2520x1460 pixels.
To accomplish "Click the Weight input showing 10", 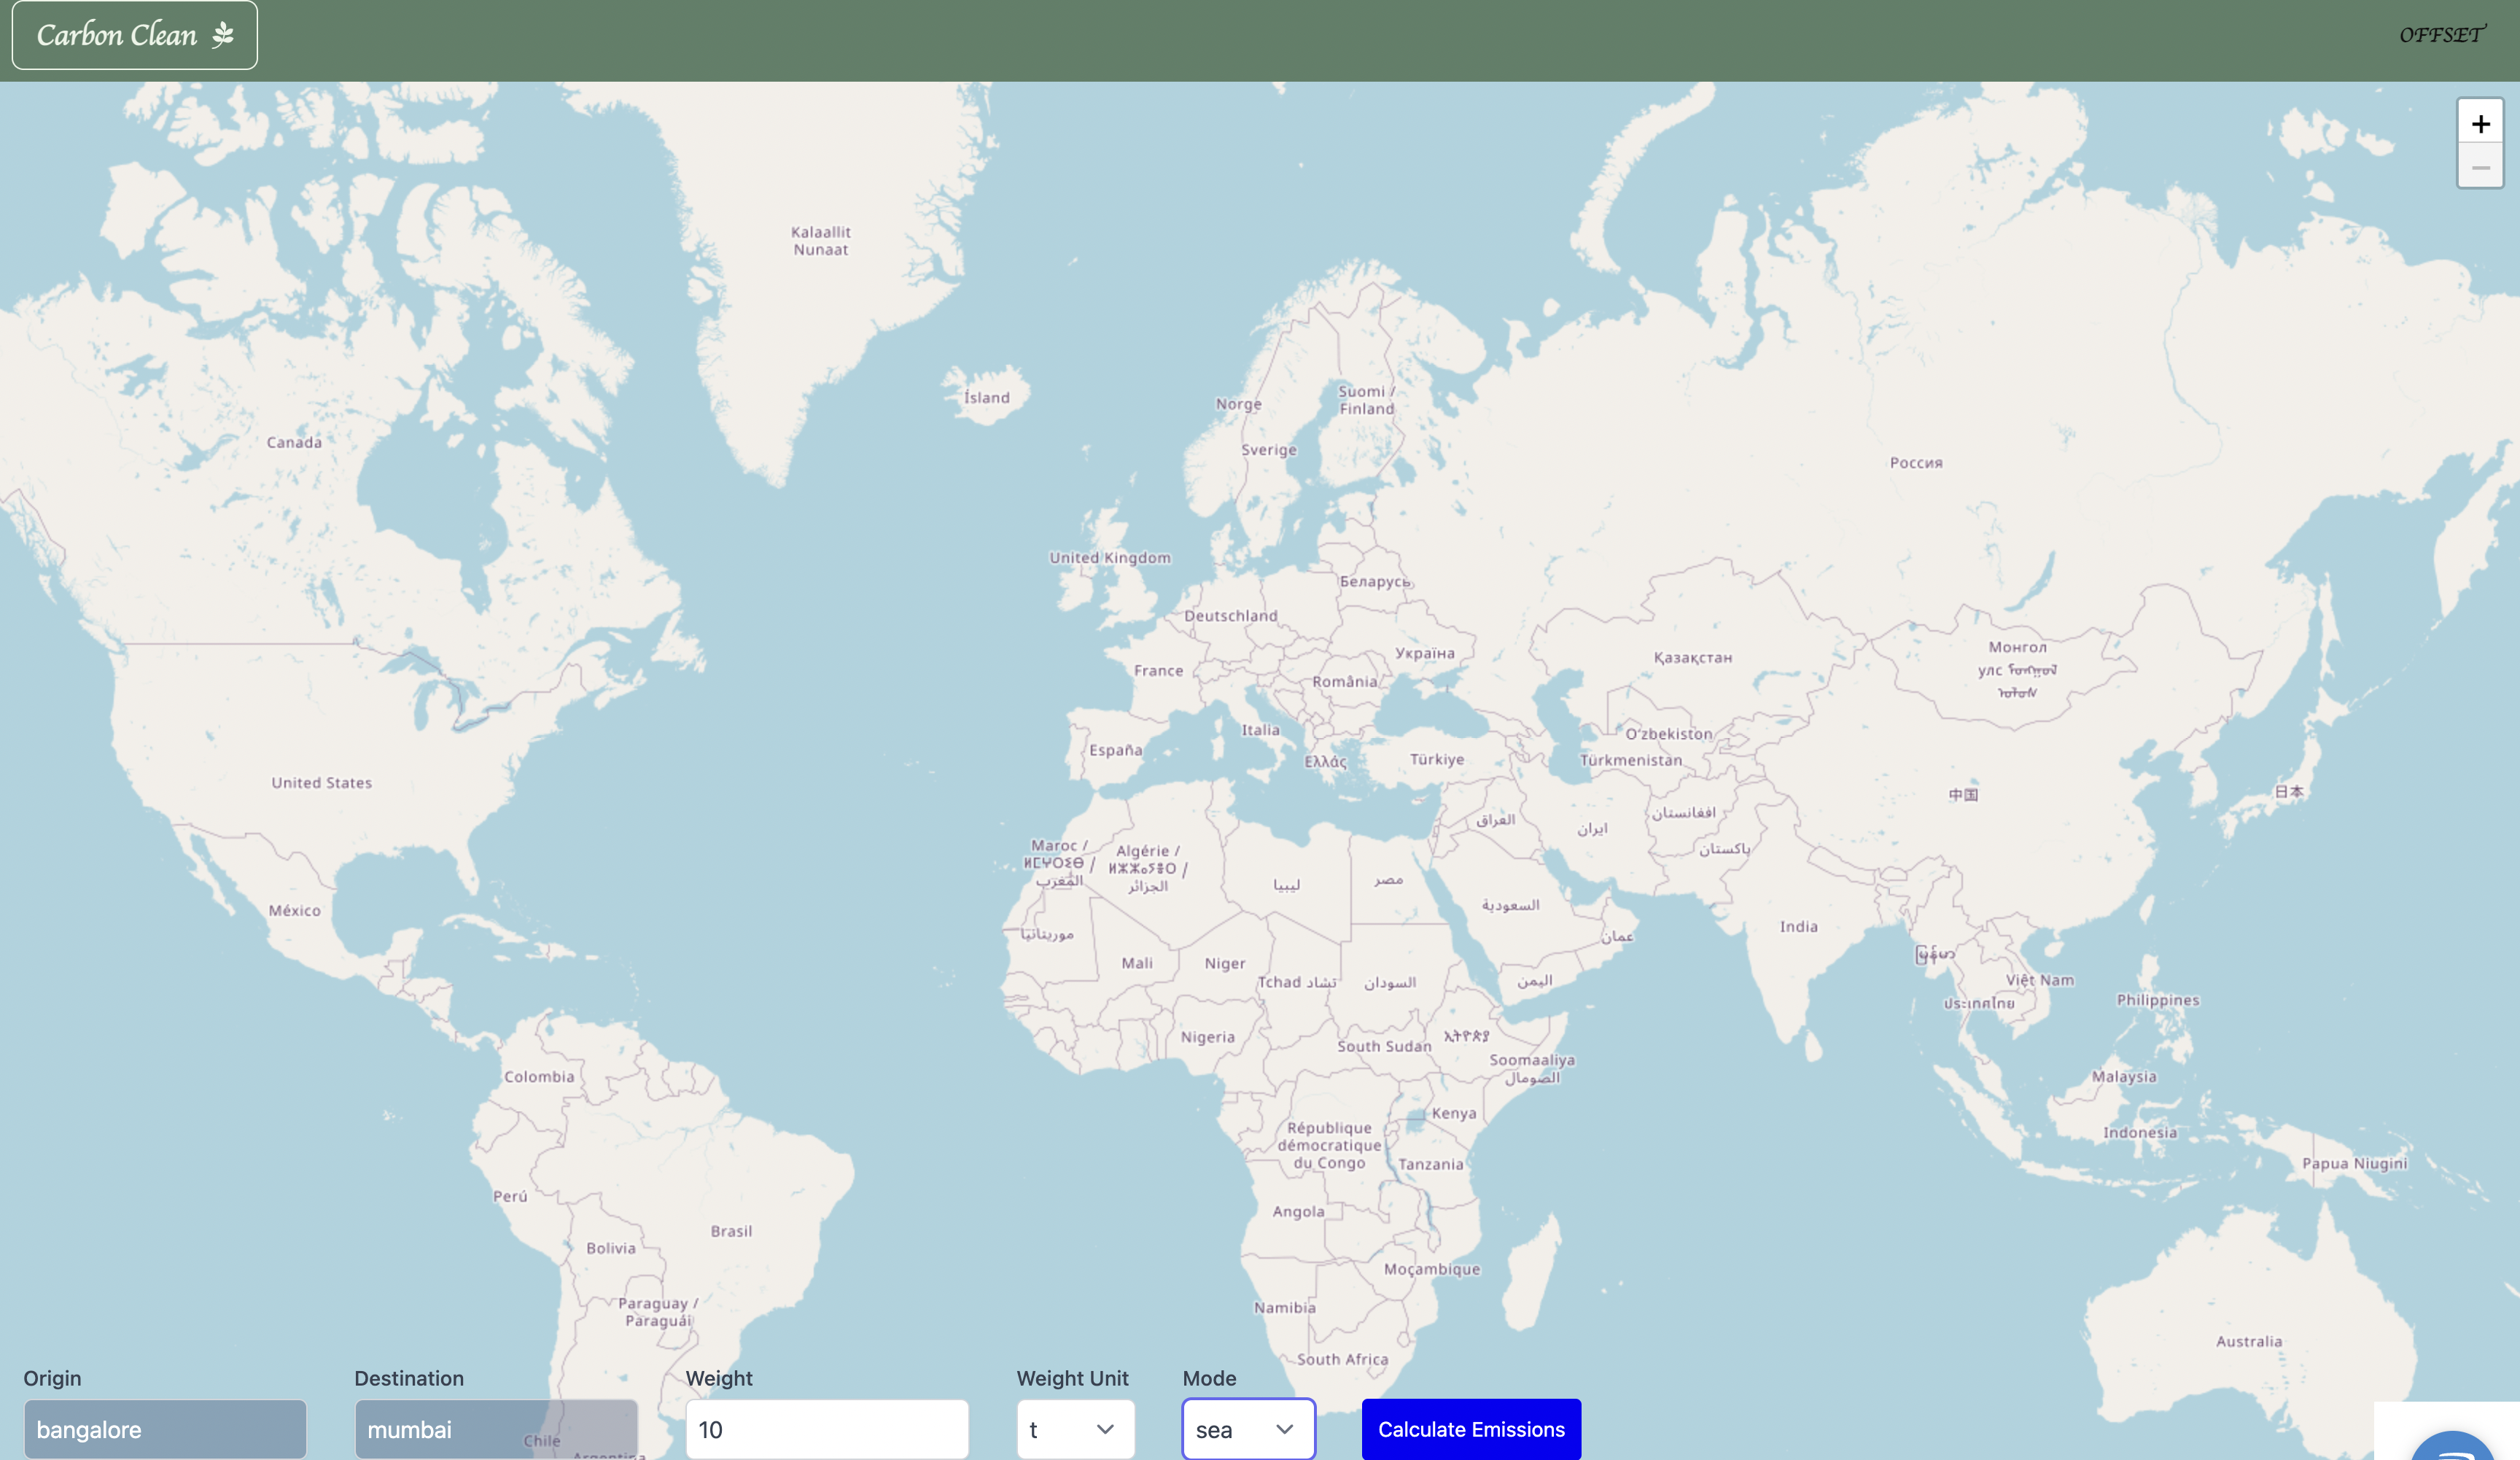I will [x=826, y=1429].
